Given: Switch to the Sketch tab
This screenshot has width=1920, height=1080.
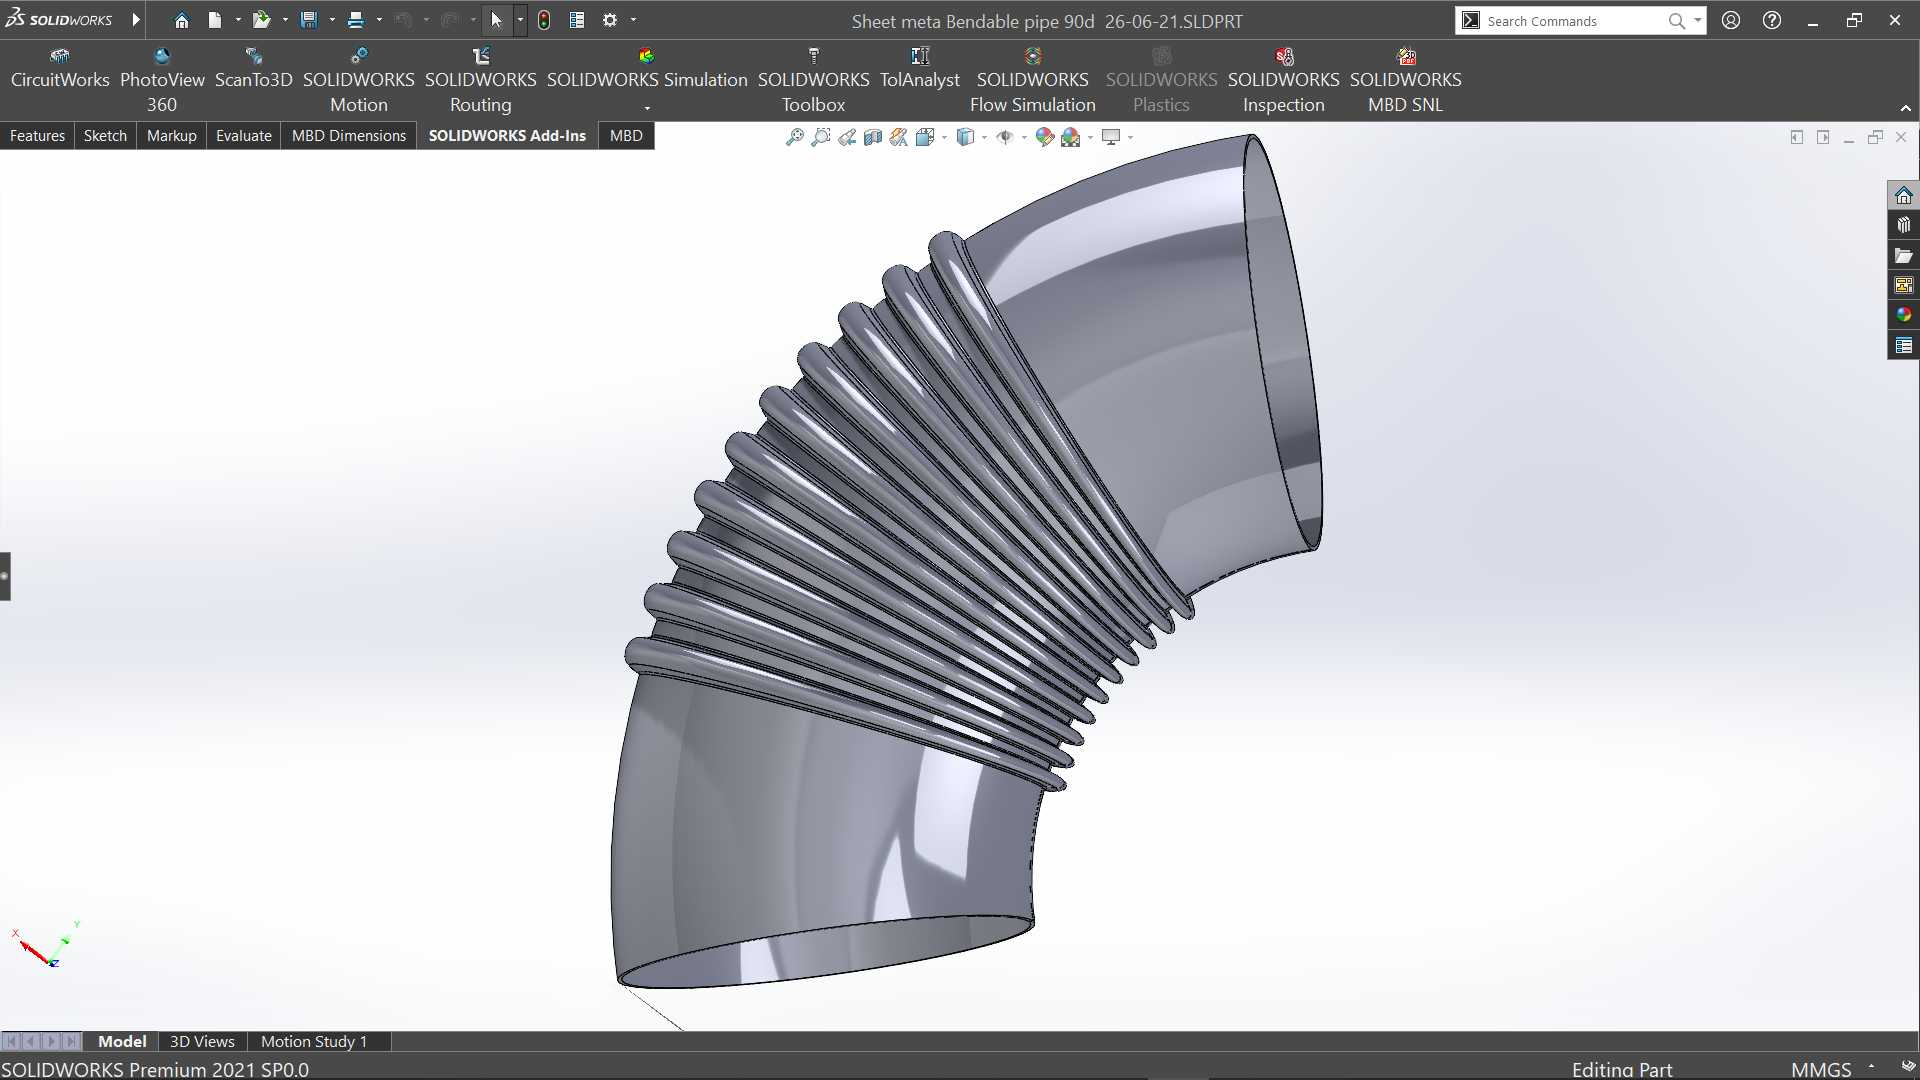Looking at the screenshot, I should point(105,136).
